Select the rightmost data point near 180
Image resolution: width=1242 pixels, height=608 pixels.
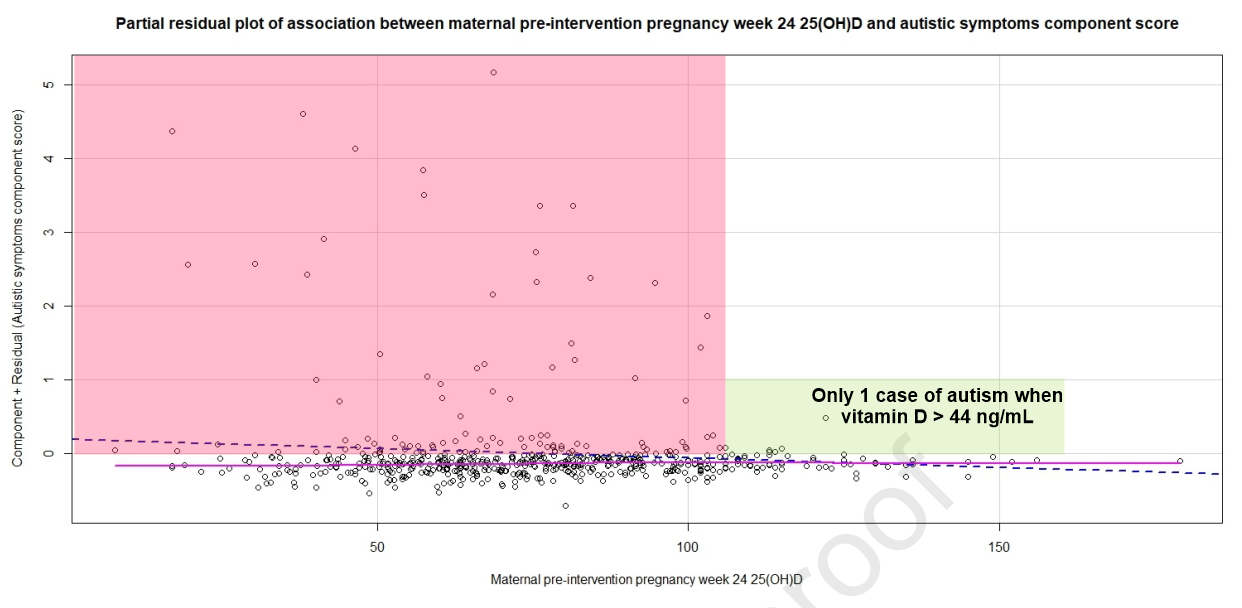coord(1180,461)
